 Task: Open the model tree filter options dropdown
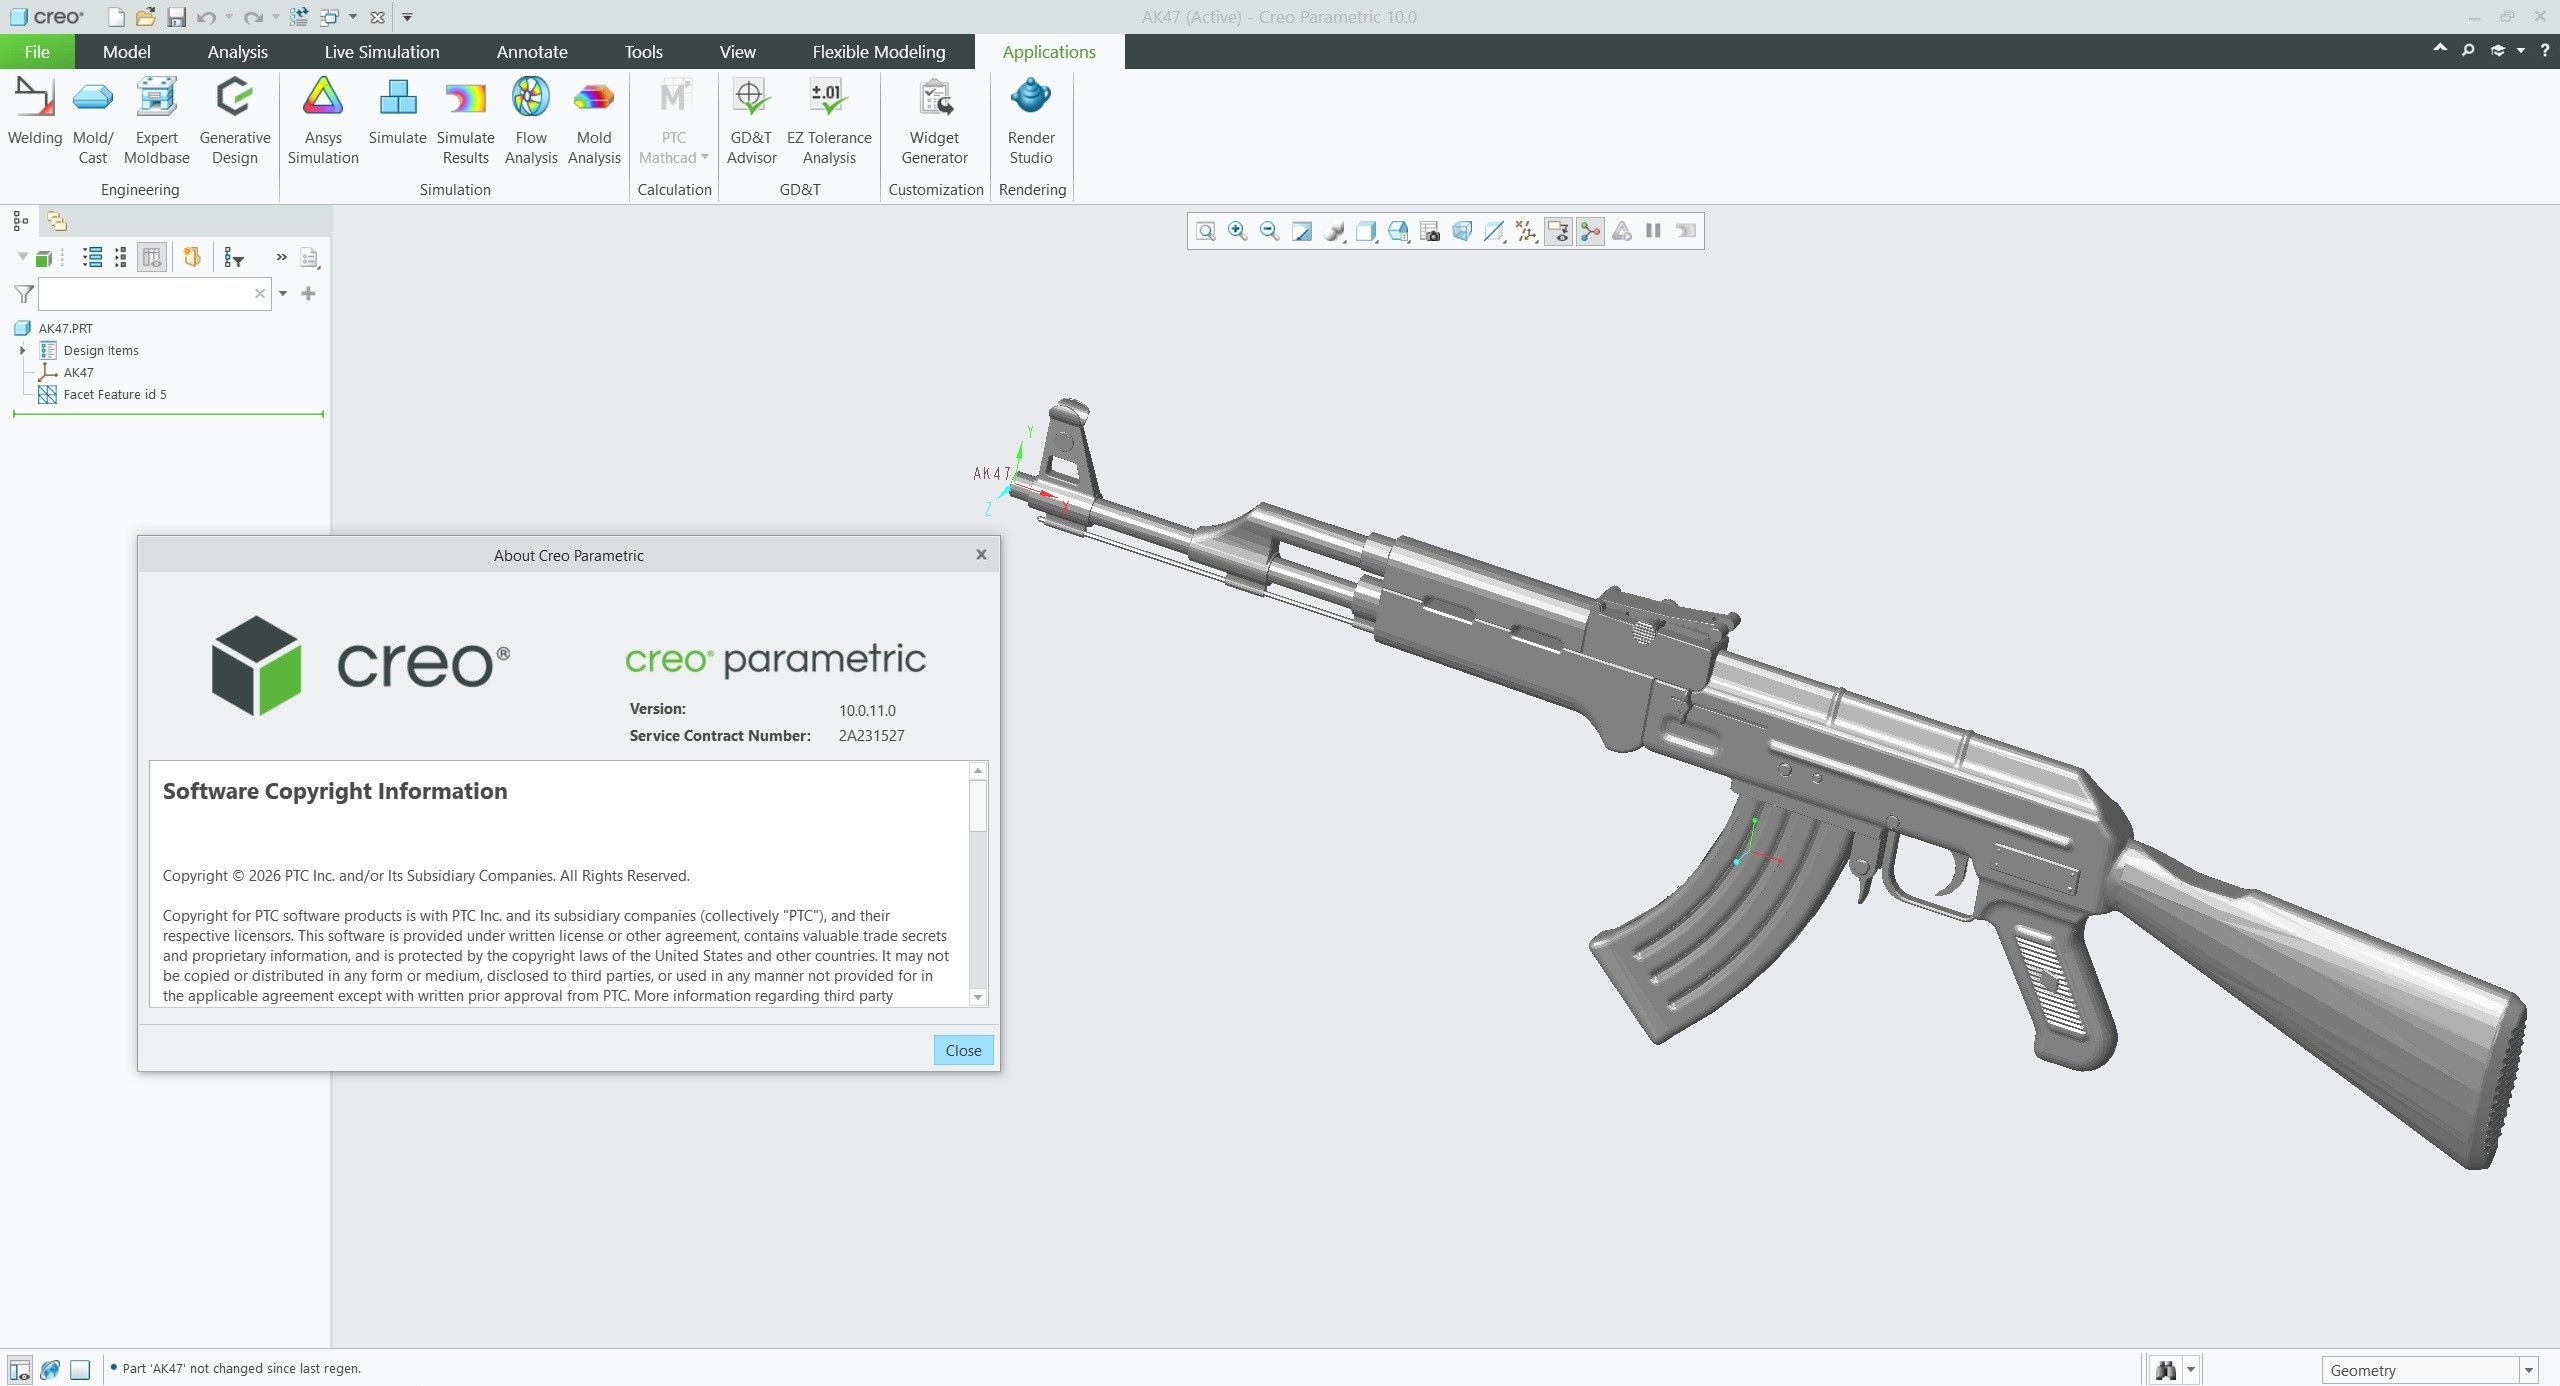click(x=283, y=294)
